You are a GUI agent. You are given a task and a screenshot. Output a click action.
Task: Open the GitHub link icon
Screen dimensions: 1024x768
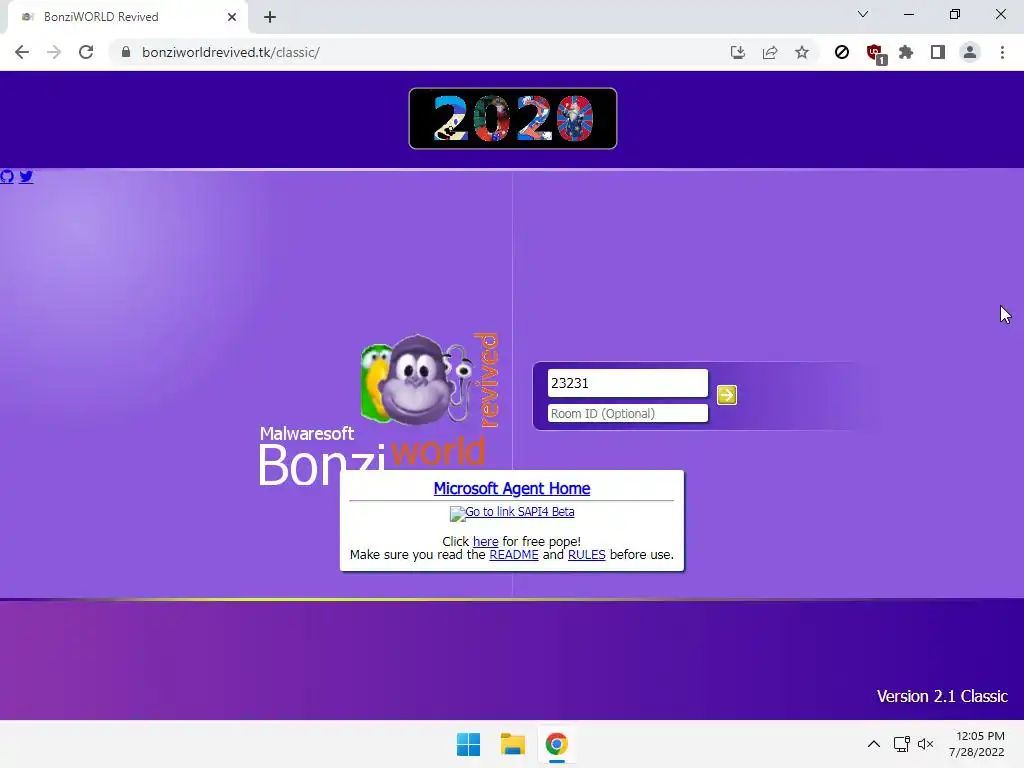[x=7, y=176]
